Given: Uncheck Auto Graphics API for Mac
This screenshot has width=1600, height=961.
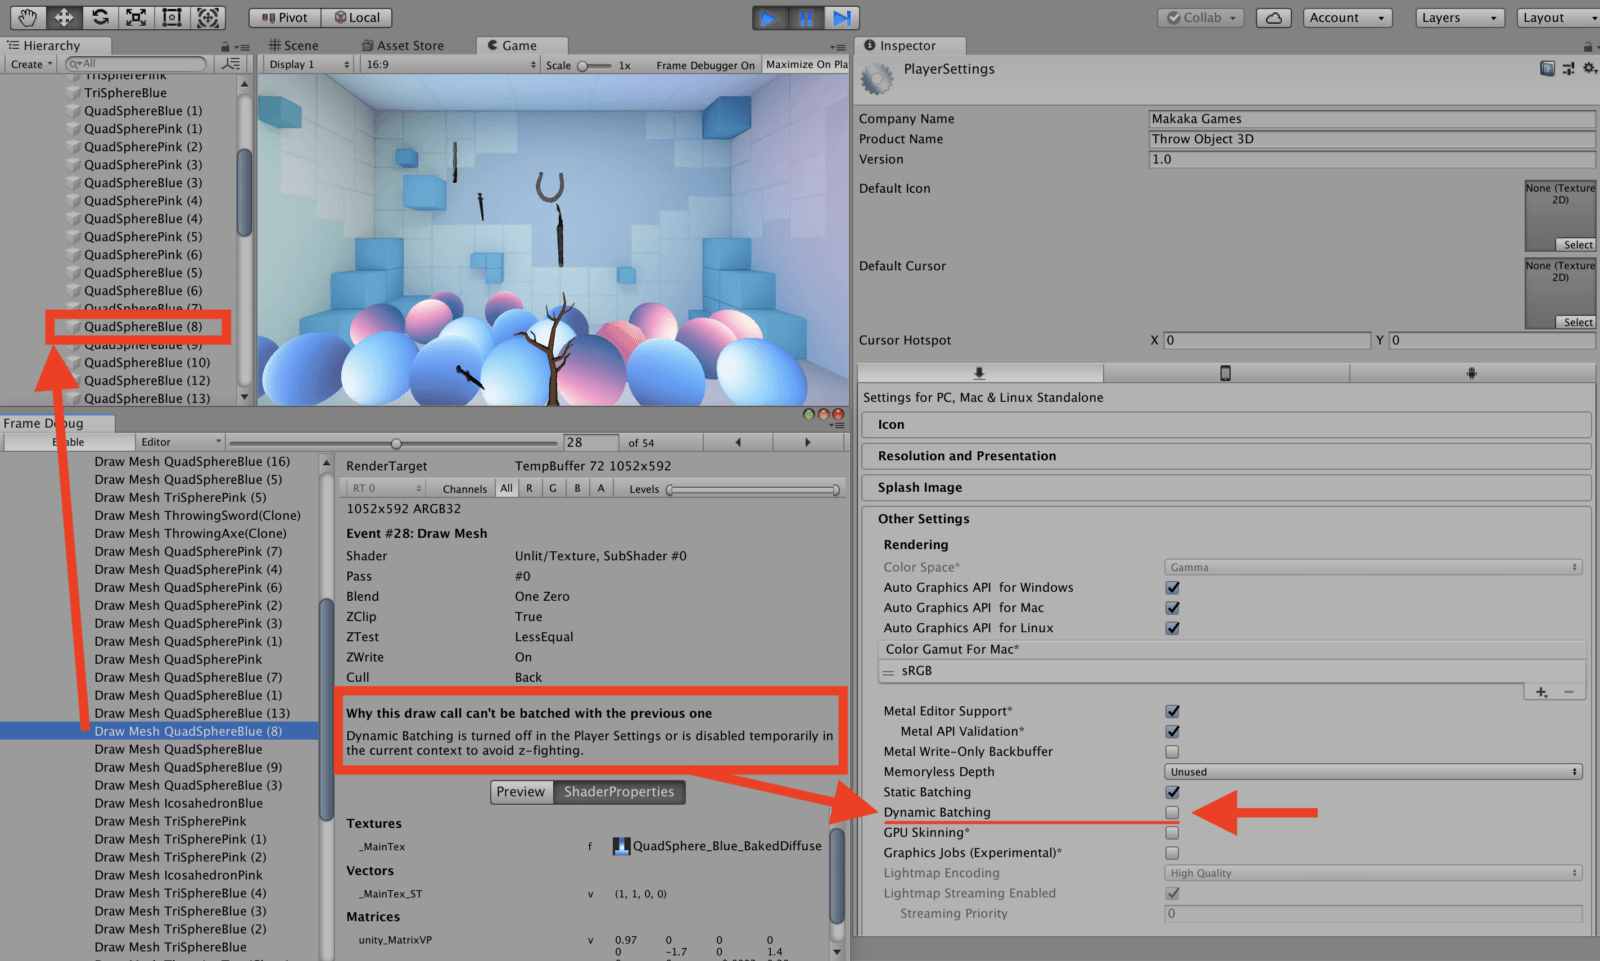Looking at the screenshot, I should pyautogui.click(x=1172, y=607).
